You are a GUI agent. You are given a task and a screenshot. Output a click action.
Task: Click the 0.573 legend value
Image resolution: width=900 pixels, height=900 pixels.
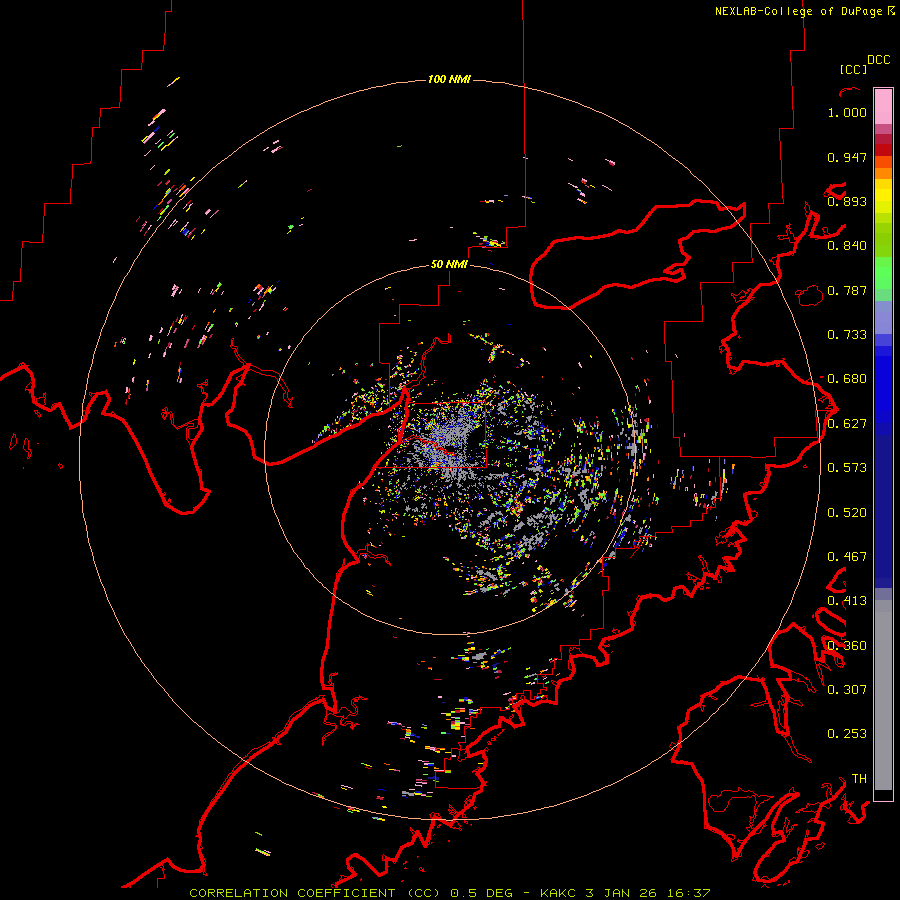coord(847,468)
